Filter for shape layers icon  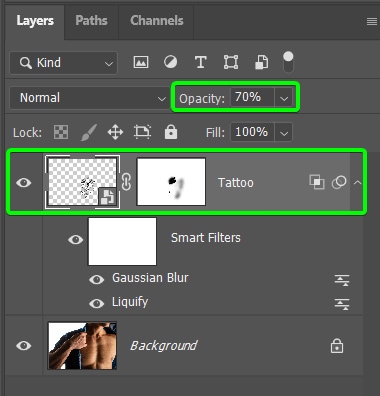pyautogui.click(x=231, y=62)
